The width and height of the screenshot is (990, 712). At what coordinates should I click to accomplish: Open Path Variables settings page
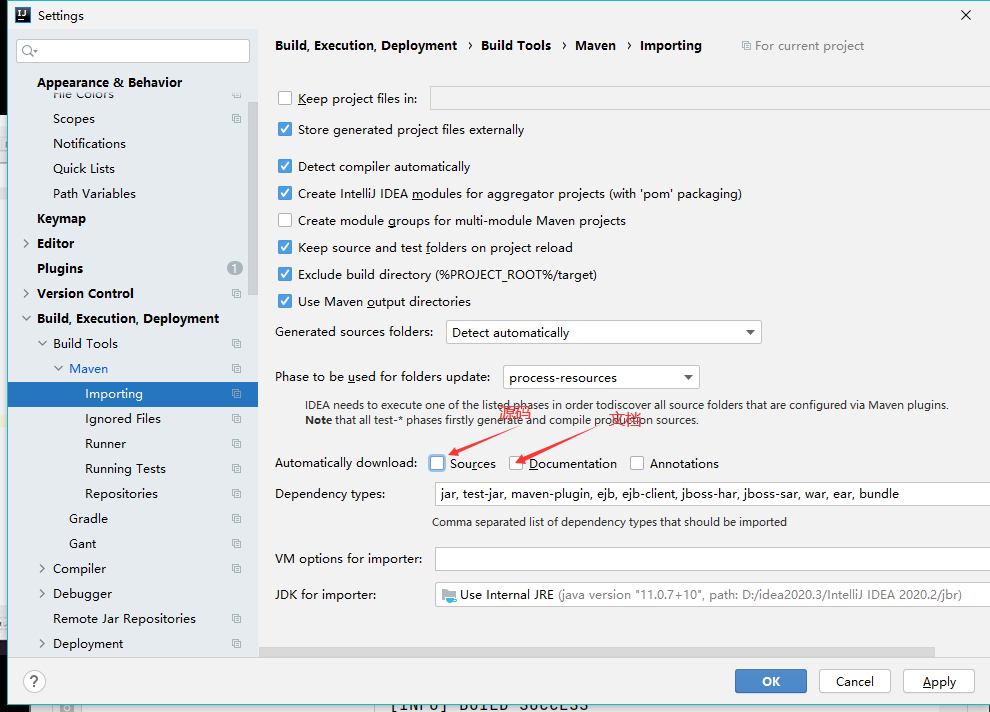click(94, 194)
